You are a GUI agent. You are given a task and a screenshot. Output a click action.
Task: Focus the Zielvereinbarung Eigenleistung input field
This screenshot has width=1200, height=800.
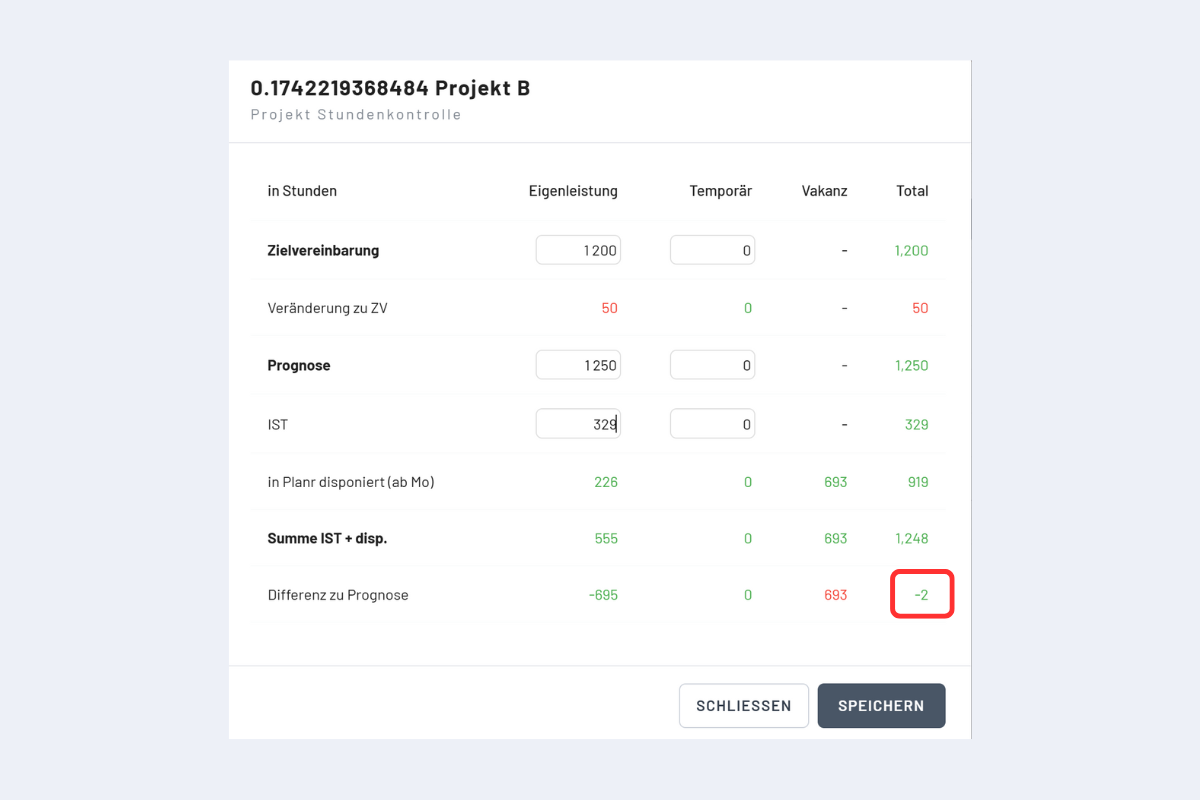tap(578, 250)
